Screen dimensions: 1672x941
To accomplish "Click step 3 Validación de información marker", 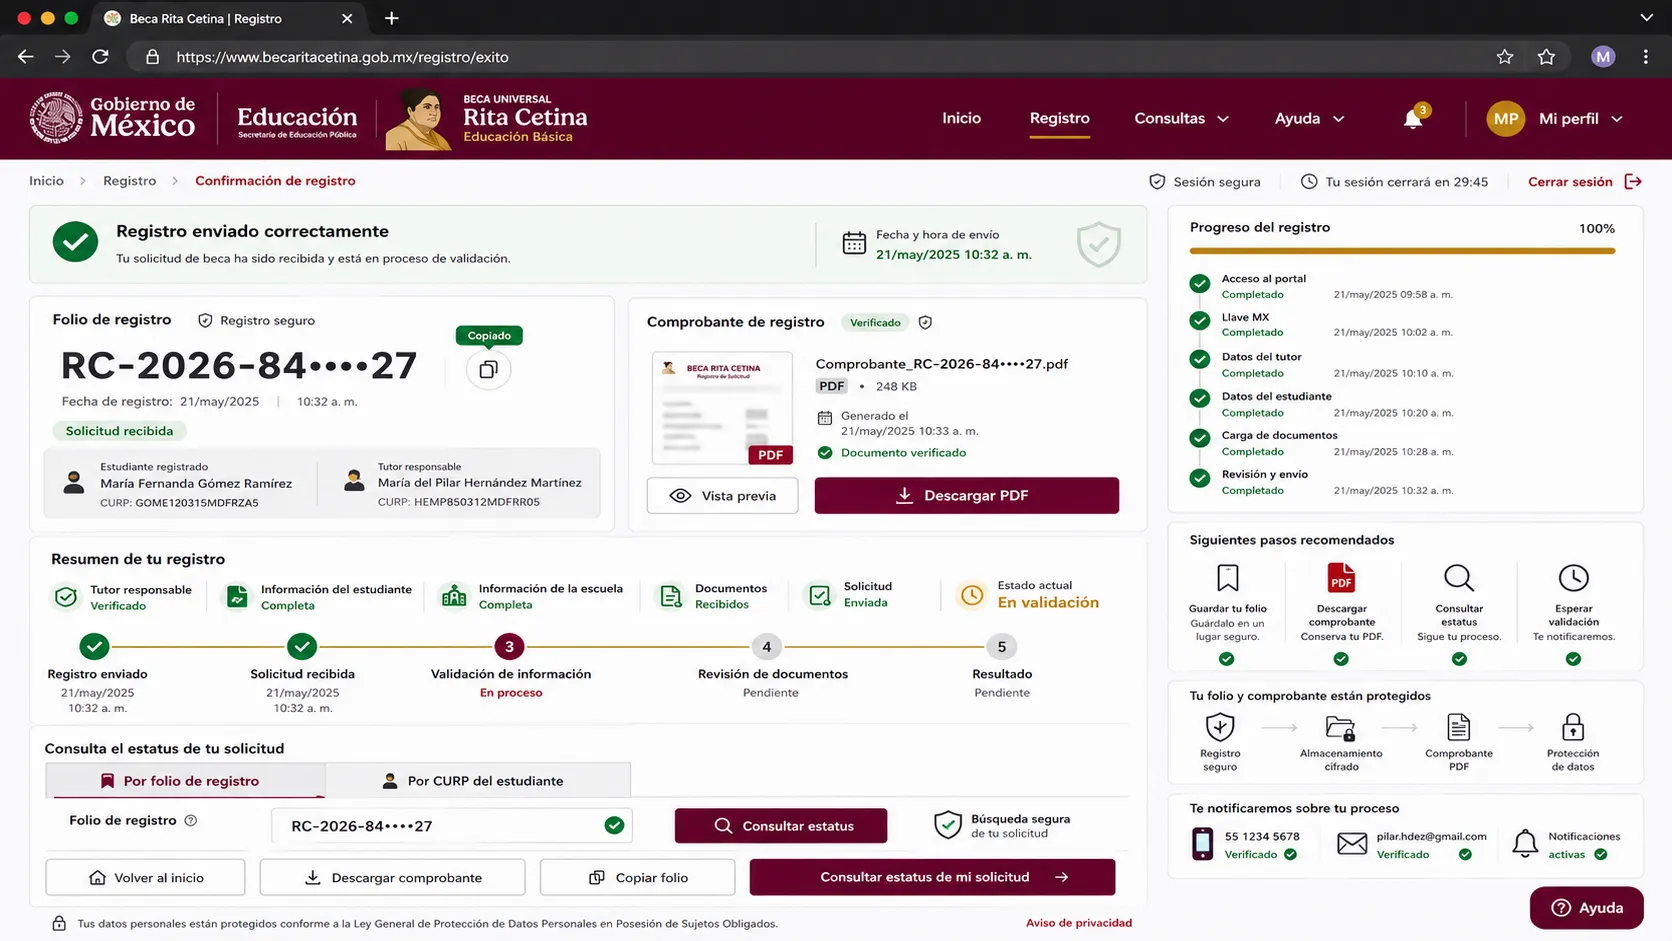I will [x=509, y=647].
